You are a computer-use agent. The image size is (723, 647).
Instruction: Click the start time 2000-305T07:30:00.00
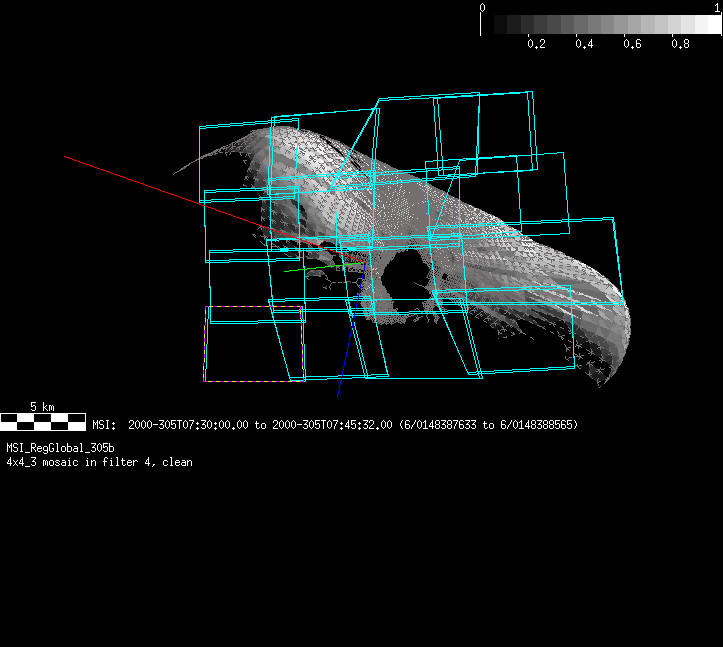pyautogui.click(x=190, y=425)
